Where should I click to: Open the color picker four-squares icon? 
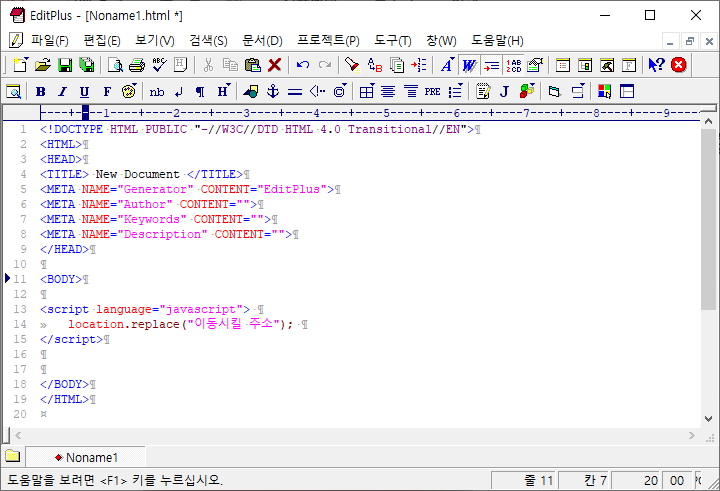[x=604, y=91]
